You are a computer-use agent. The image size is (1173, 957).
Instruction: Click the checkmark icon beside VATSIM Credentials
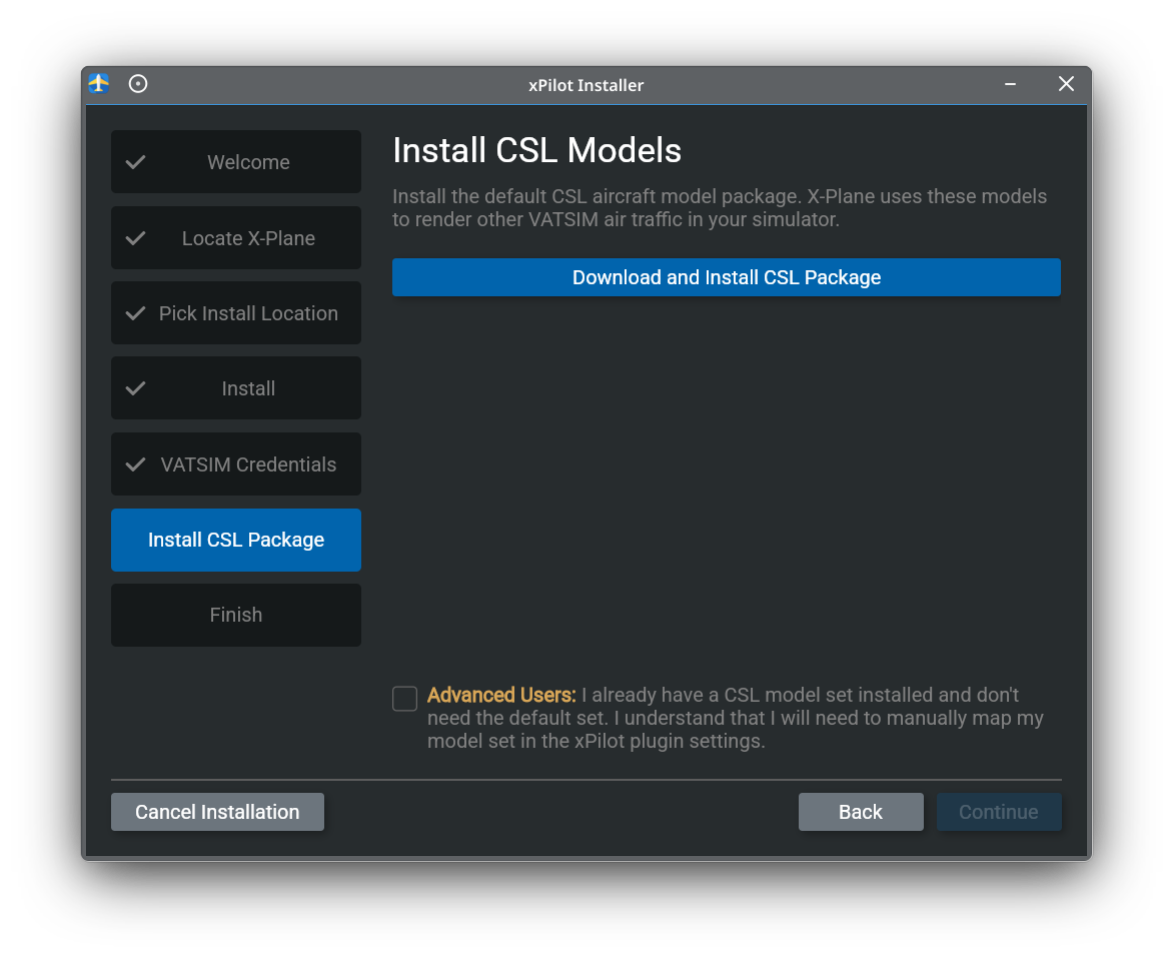[x=135, y=464]
